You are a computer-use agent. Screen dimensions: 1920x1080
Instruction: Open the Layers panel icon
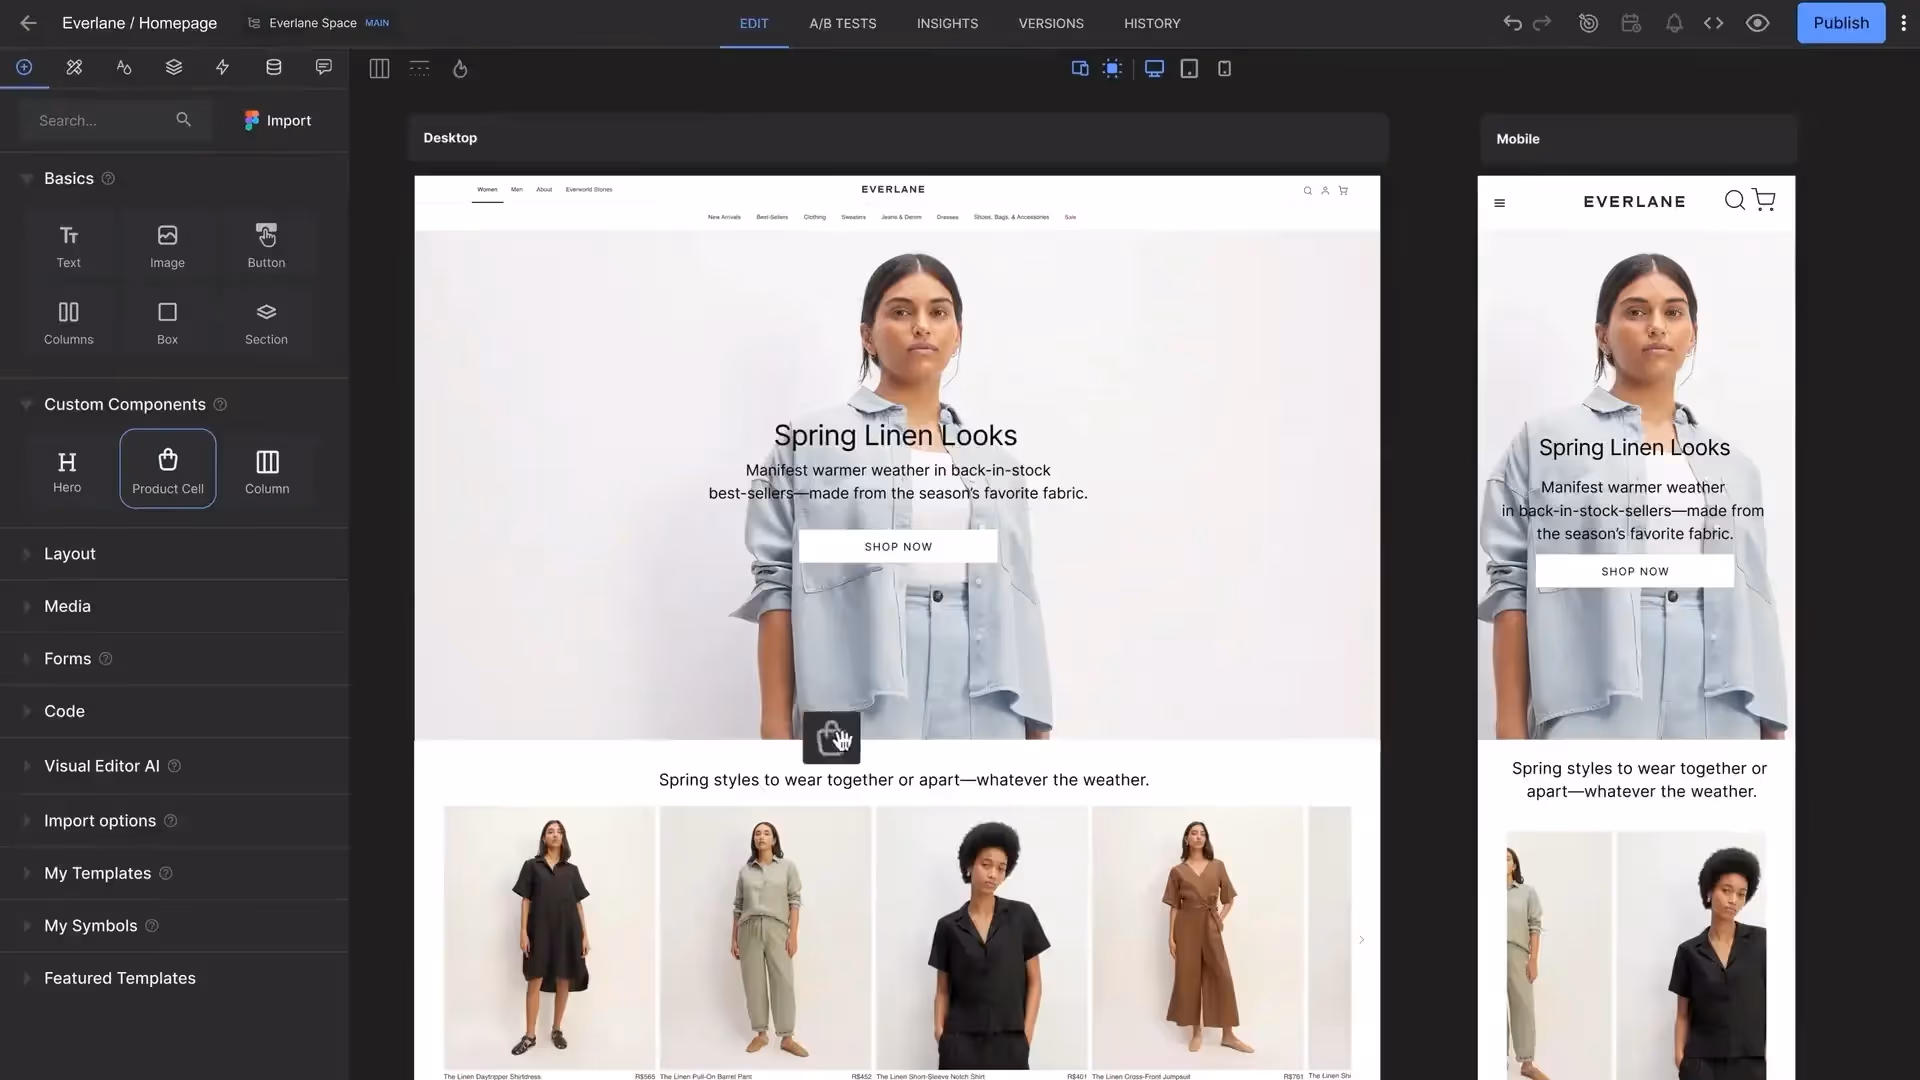click(173, 67)
